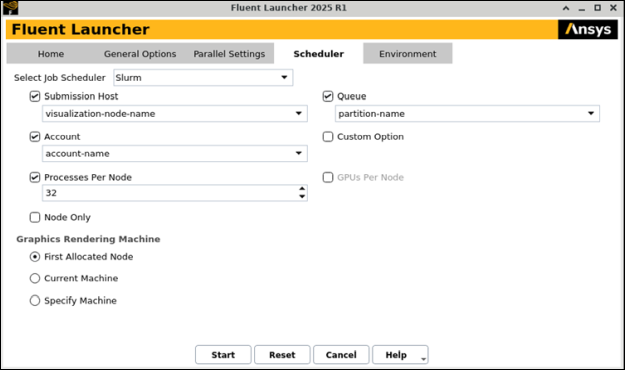Click the Reset button
This screenshot has height=370, width=625.
(x=282, y=354)
